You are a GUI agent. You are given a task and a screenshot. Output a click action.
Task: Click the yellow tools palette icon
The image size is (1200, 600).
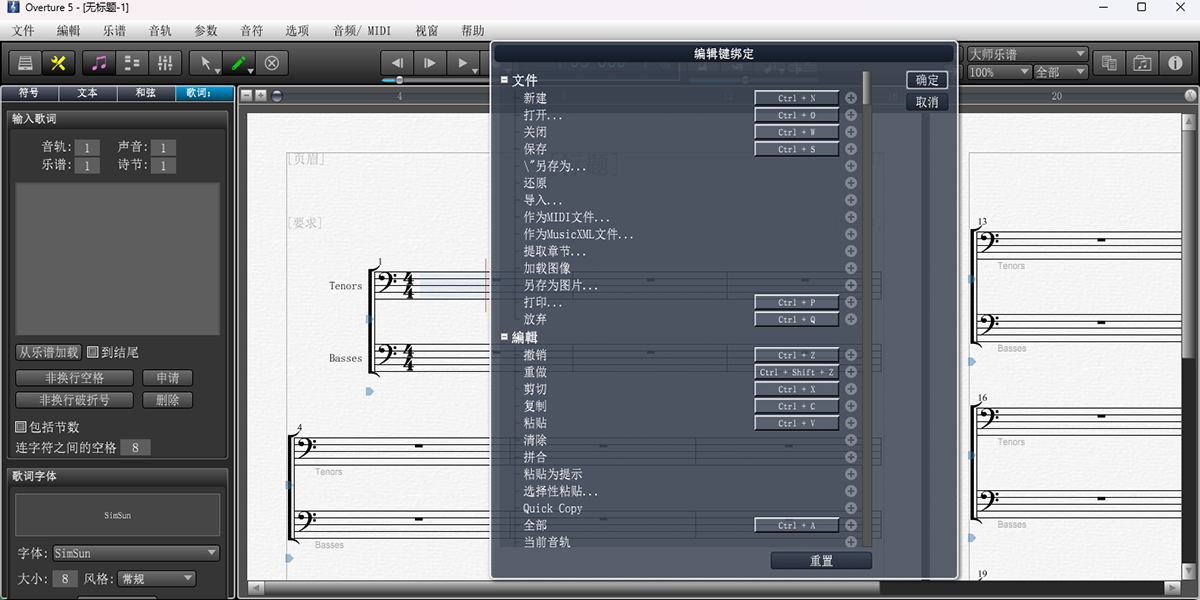pos(58,63)
